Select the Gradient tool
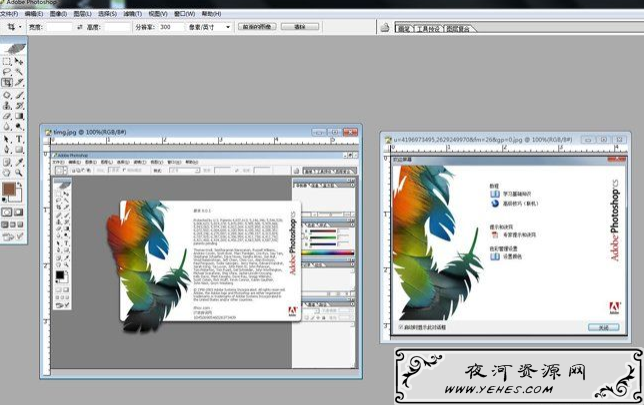The width and height of the screenshot is (644, 405). (19, 117)
